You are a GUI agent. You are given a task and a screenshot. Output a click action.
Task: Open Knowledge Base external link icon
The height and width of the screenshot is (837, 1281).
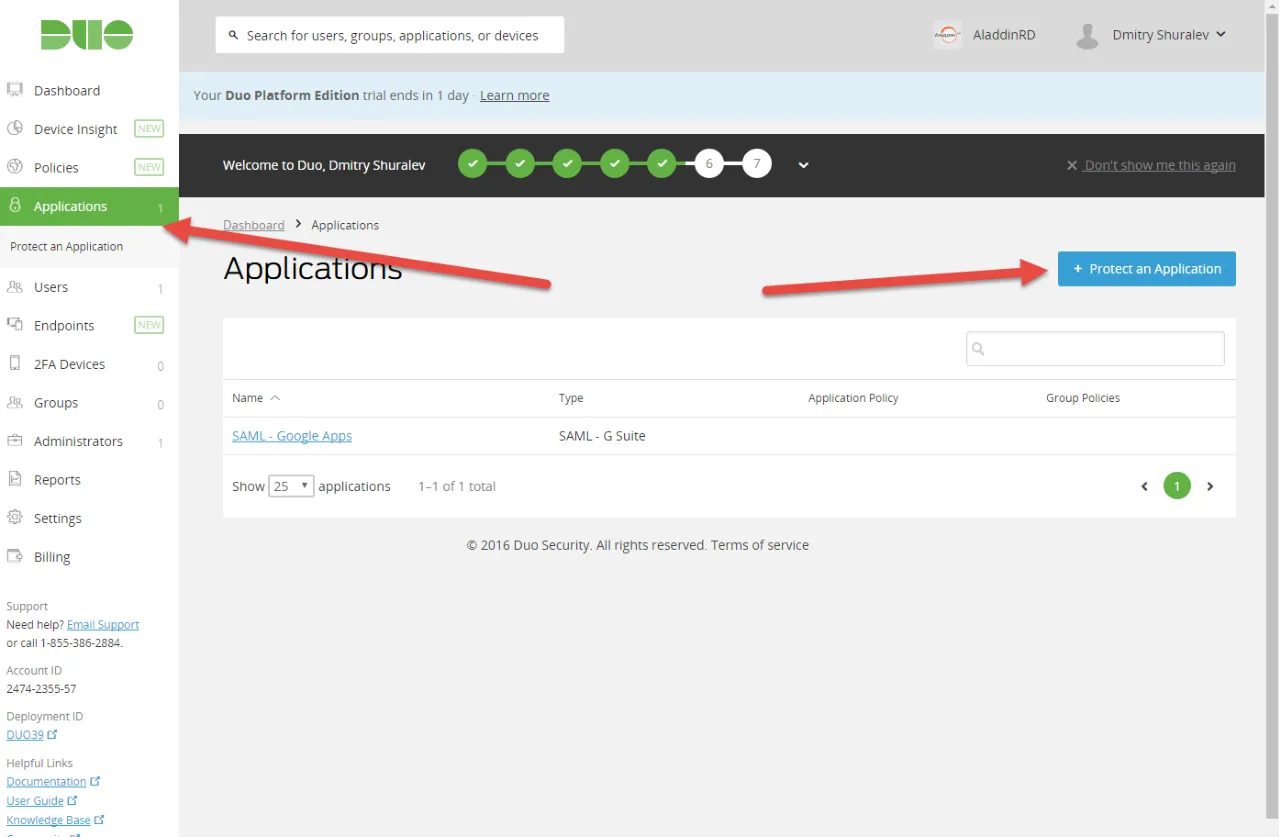pos(100,819)
